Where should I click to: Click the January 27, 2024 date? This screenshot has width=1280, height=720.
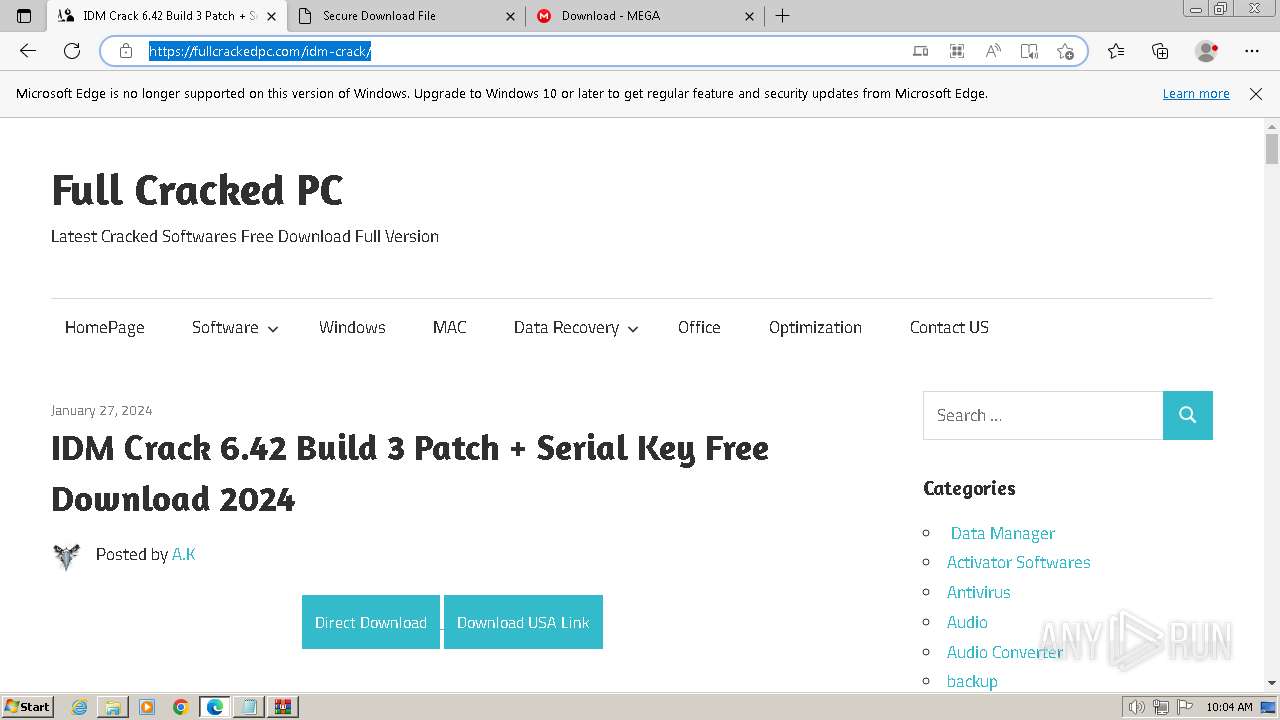(x=101, y=410)
